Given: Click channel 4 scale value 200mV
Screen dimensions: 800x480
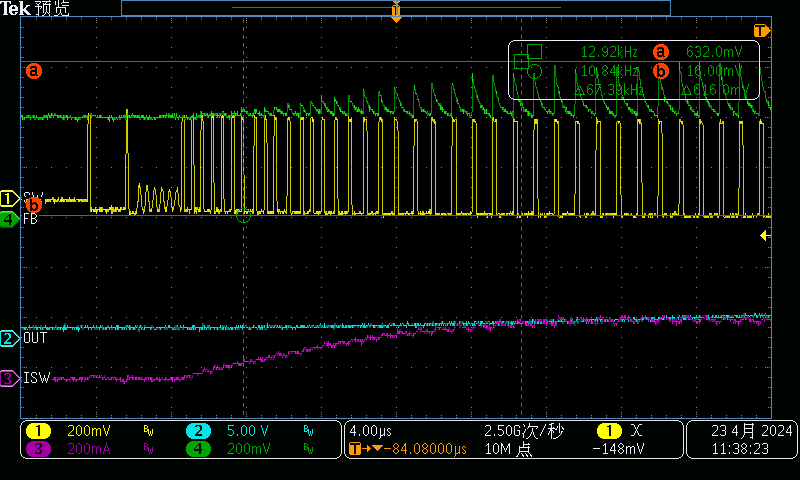Looking at the screenshot, I should pyautogui.click(x=248, y=449).
